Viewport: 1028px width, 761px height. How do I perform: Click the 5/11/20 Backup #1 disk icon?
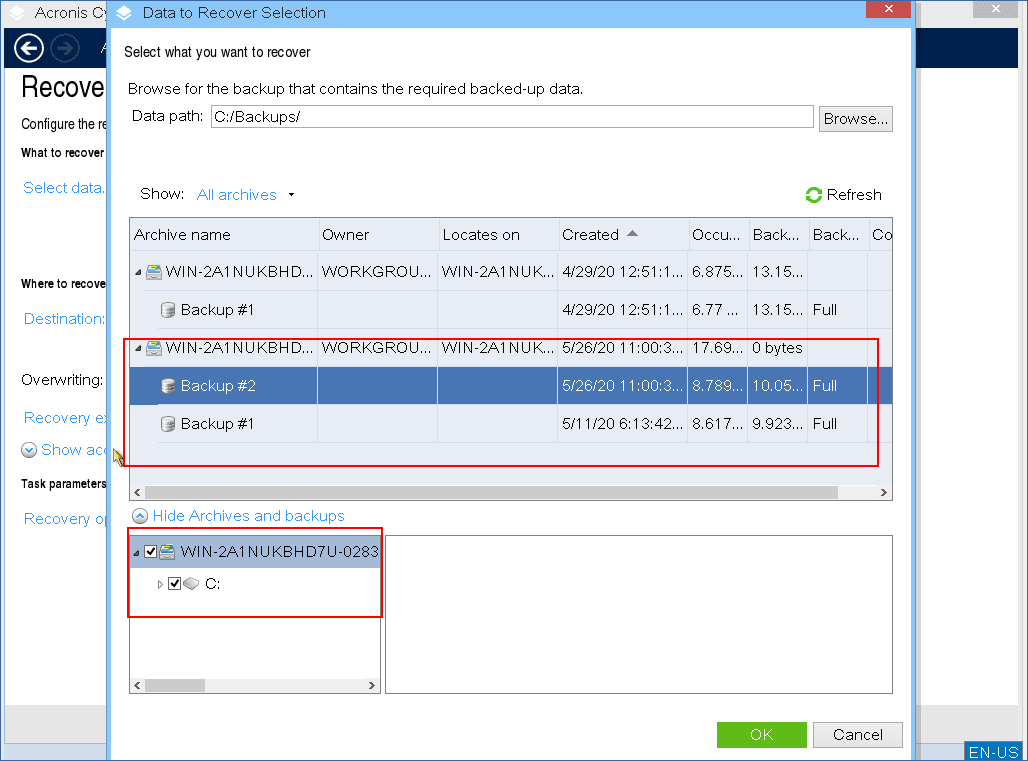tap(168, 424)
